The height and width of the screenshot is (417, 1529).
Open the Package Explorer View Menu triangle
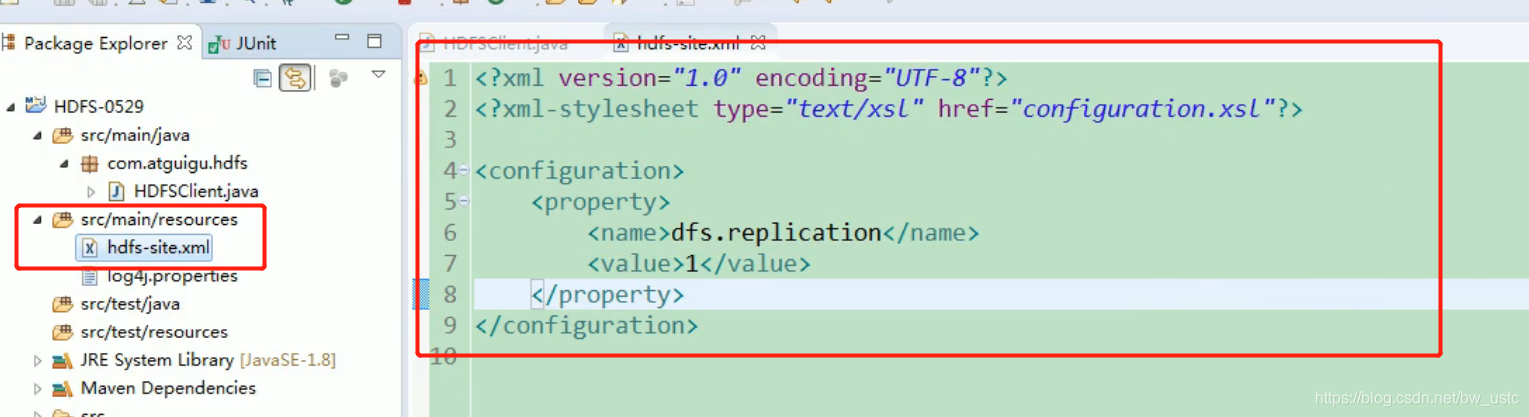click(x=378, y=75)
